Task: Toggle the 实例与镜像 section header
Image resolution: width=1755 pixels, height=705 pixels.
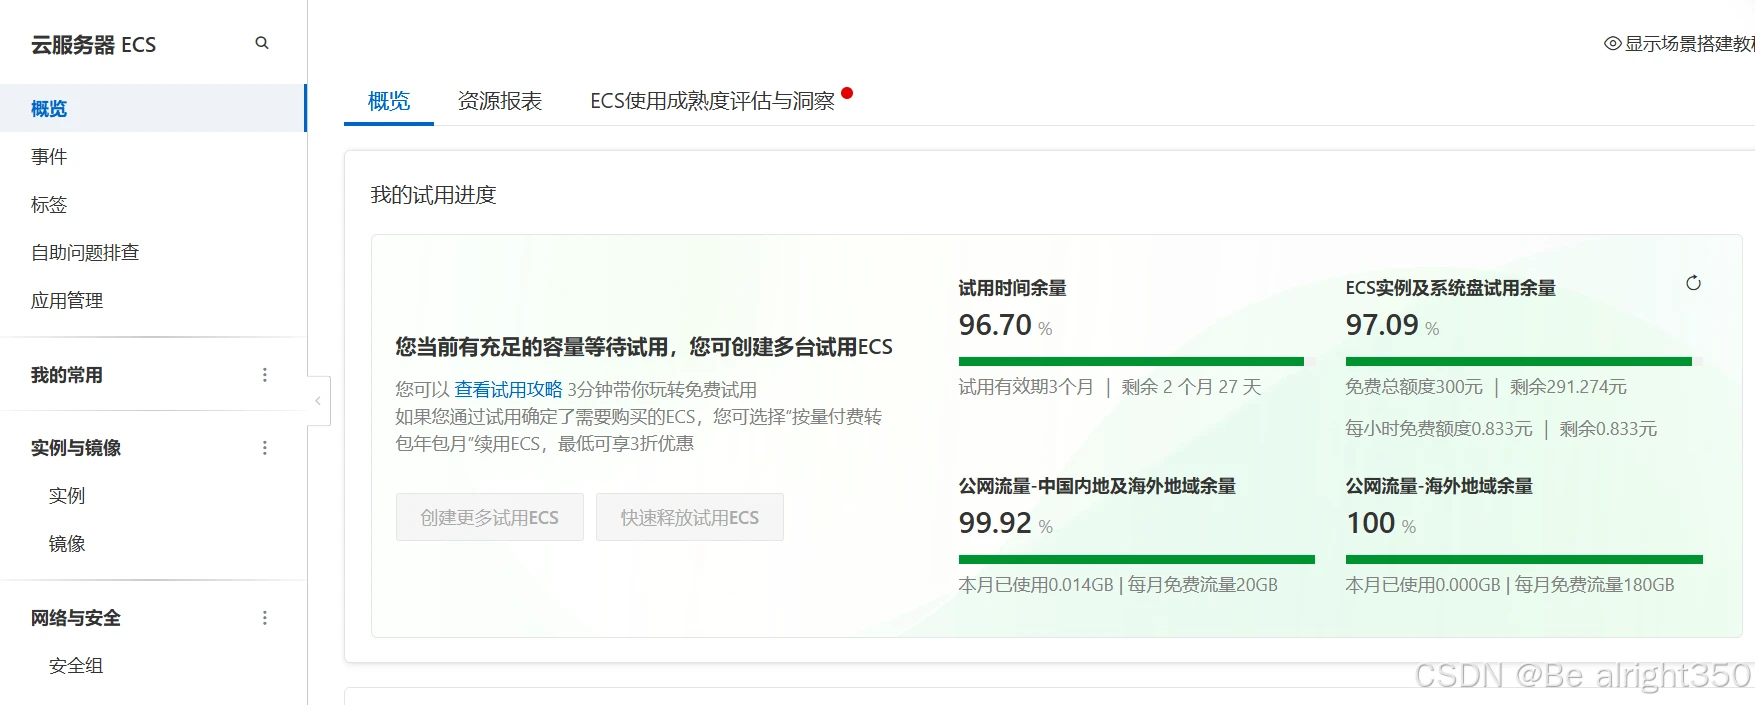Action: coord(76,448)
